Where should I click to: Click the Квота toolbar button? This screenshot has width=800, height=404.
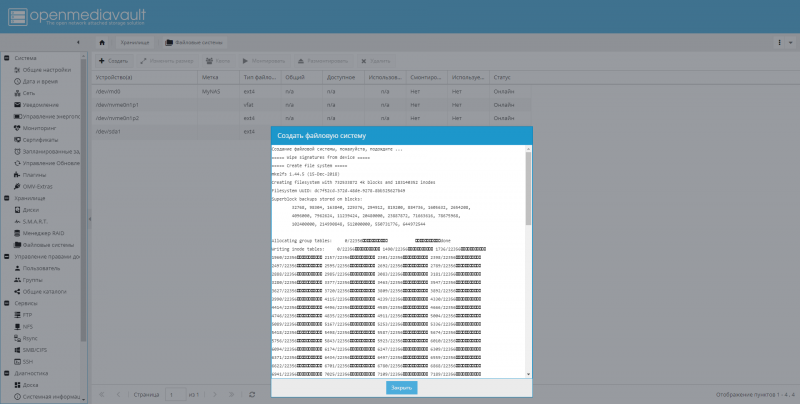(x=217, y=61)
